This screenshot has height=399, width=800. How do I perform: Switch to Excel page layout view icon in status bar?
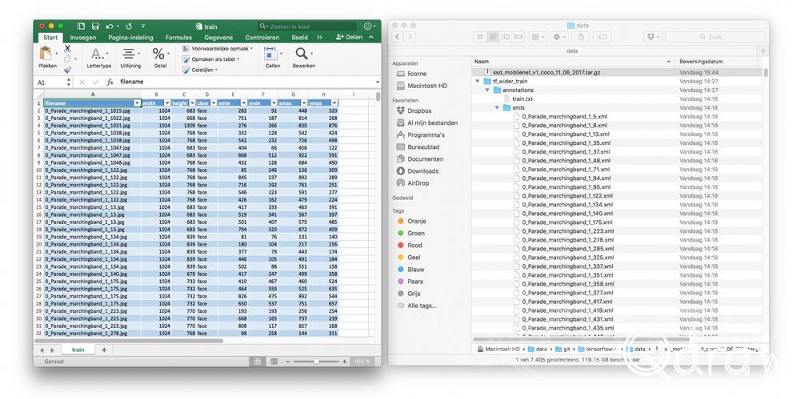(x=274, y=361)
